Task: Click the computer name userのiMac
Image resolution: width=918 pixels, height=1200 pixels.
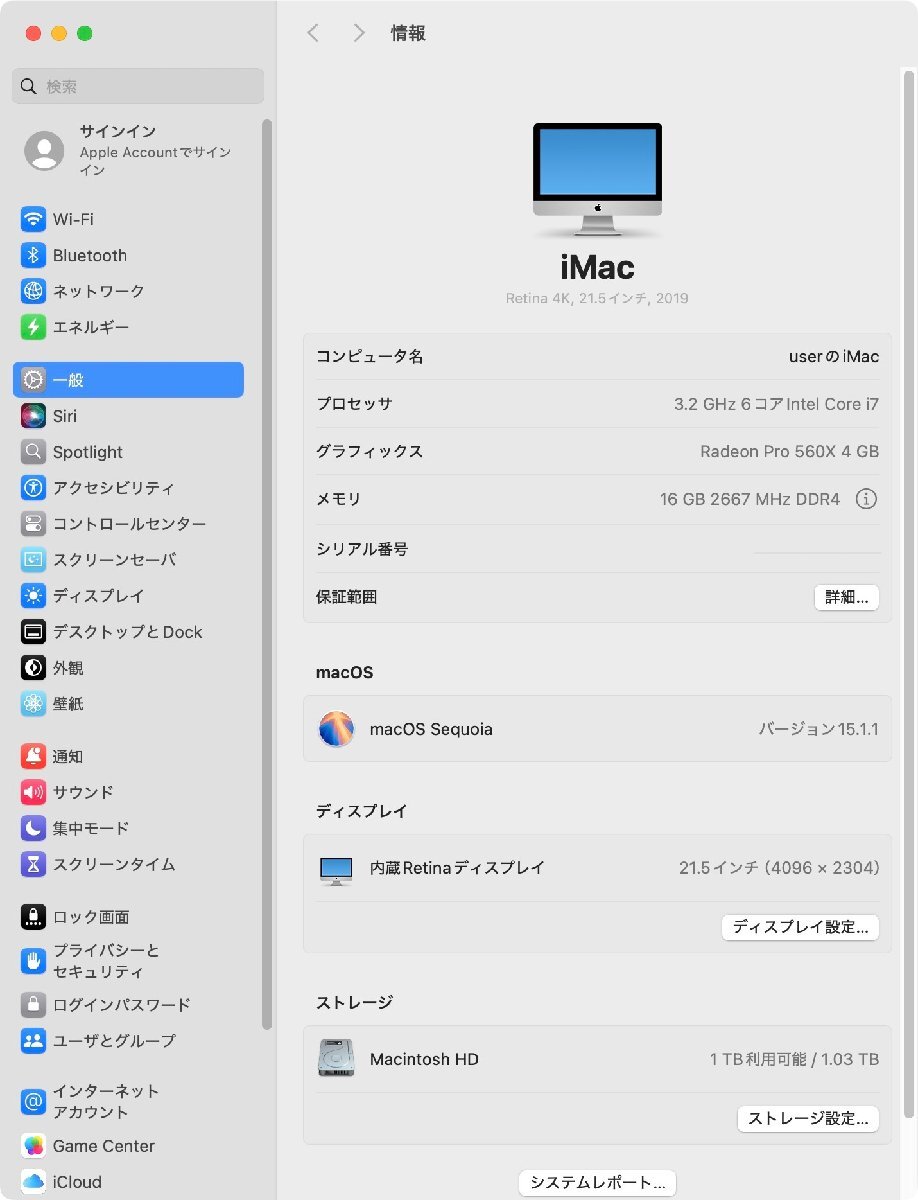Action: [834, 356]
